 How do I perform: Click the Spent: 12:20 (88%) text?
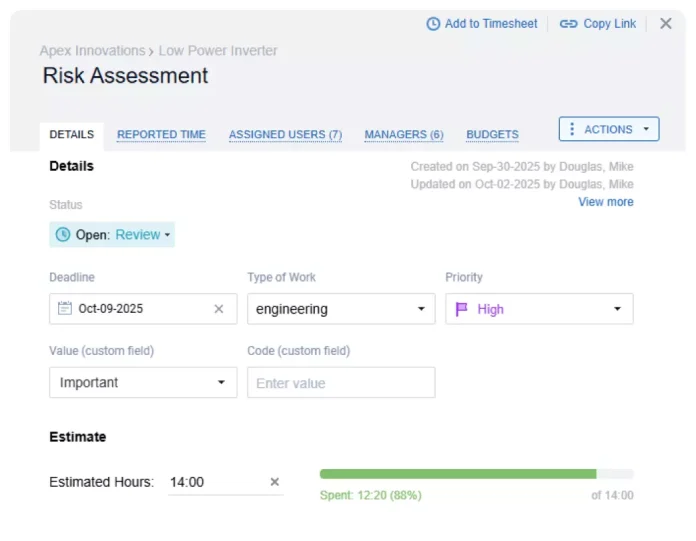tap(371, 495)
